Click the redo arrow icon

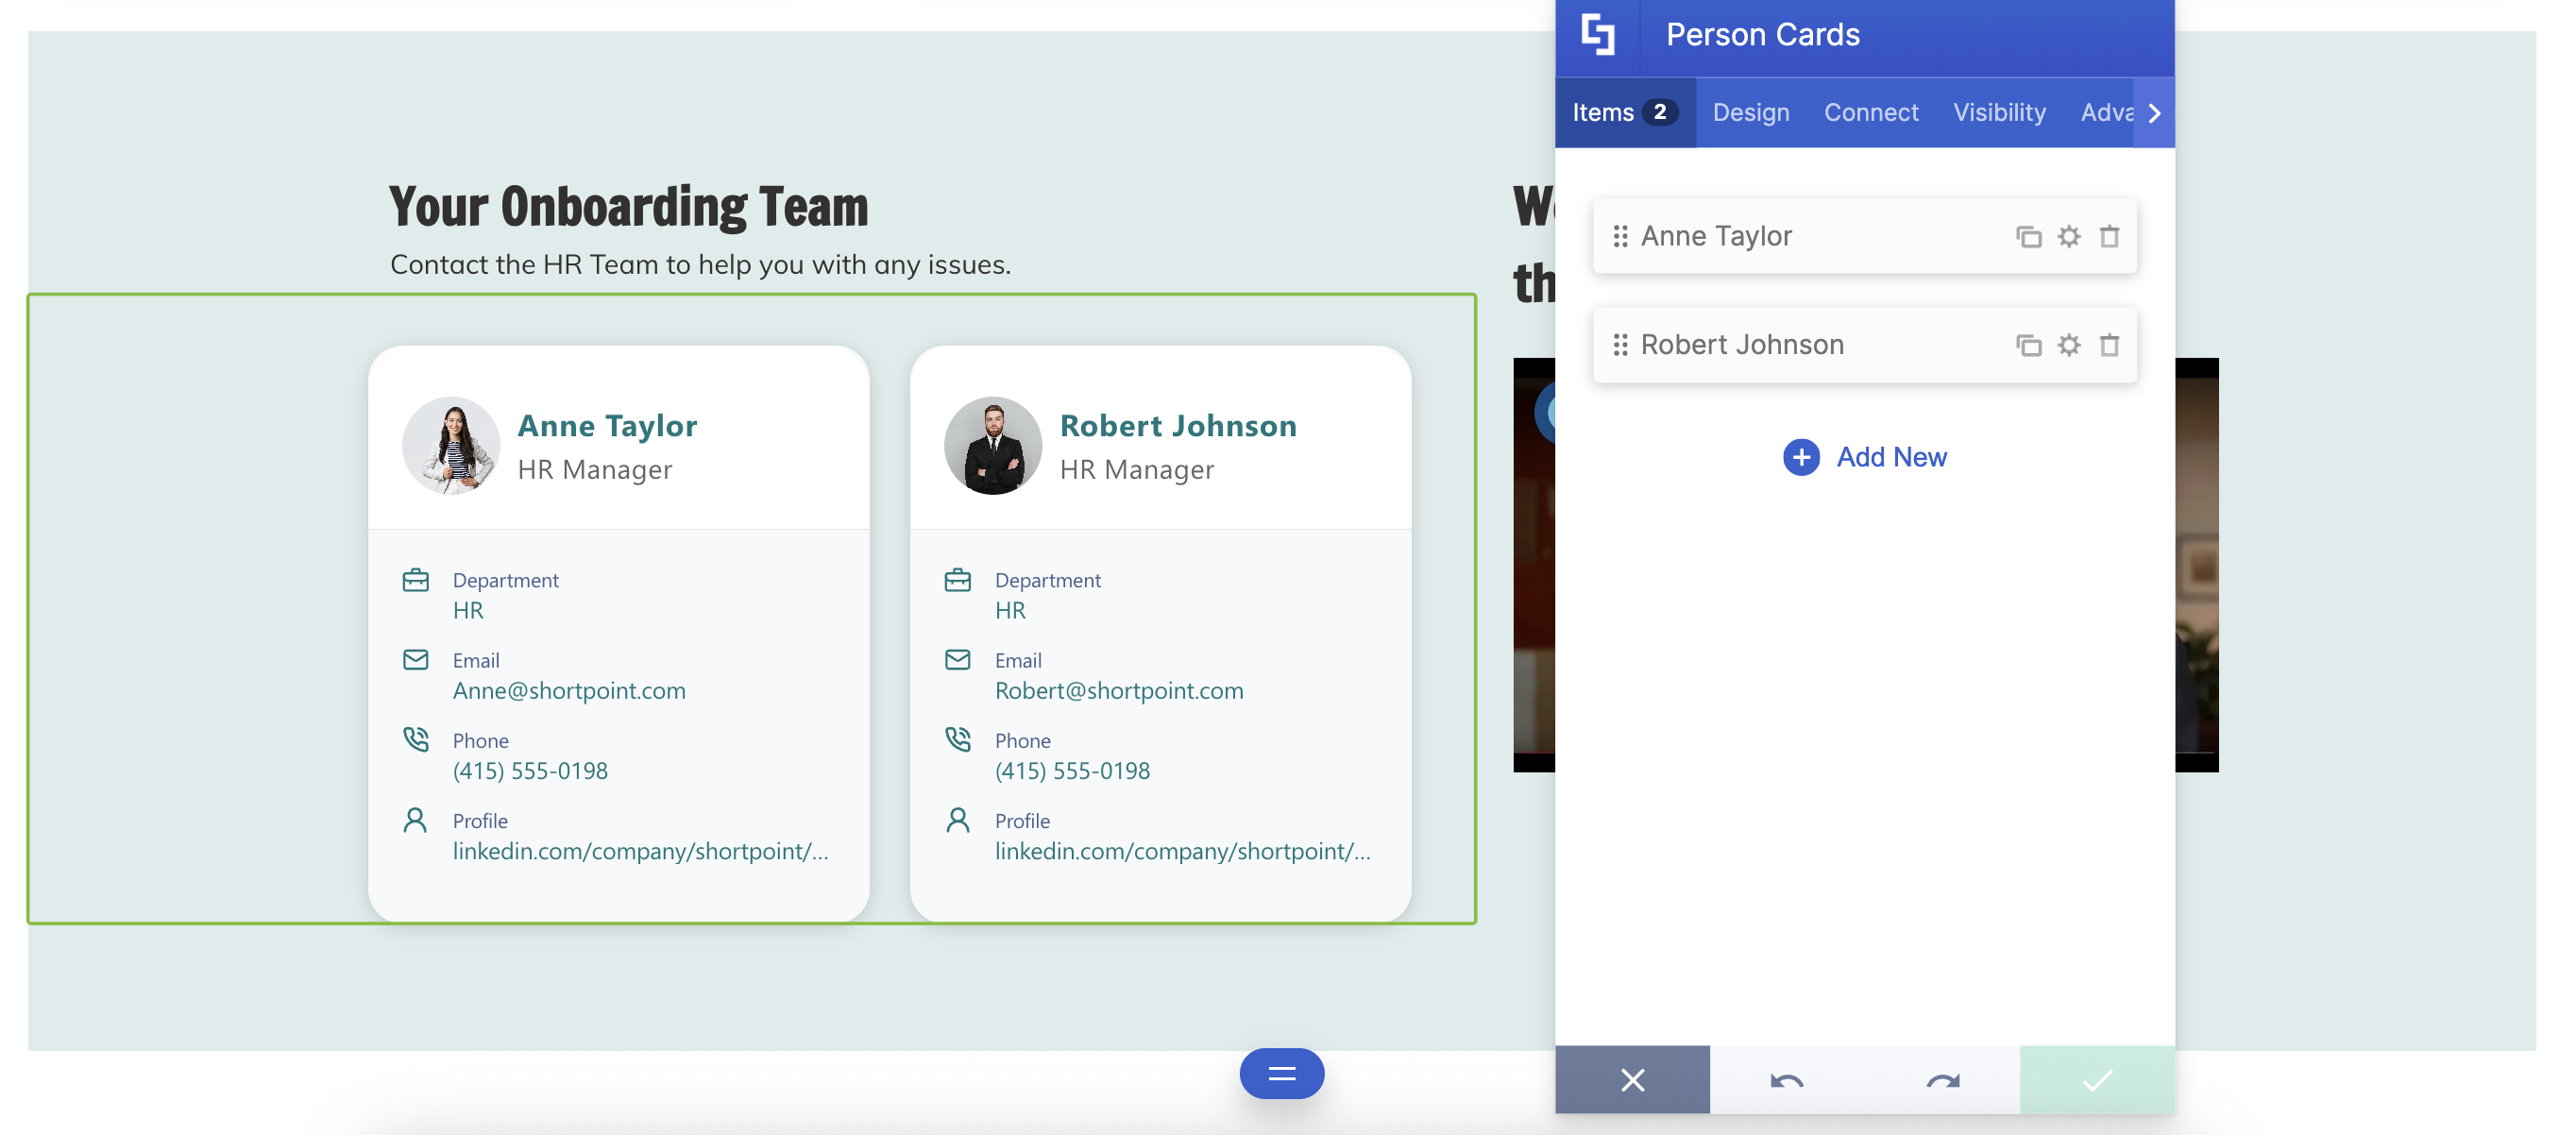tap(1942, 1080)
